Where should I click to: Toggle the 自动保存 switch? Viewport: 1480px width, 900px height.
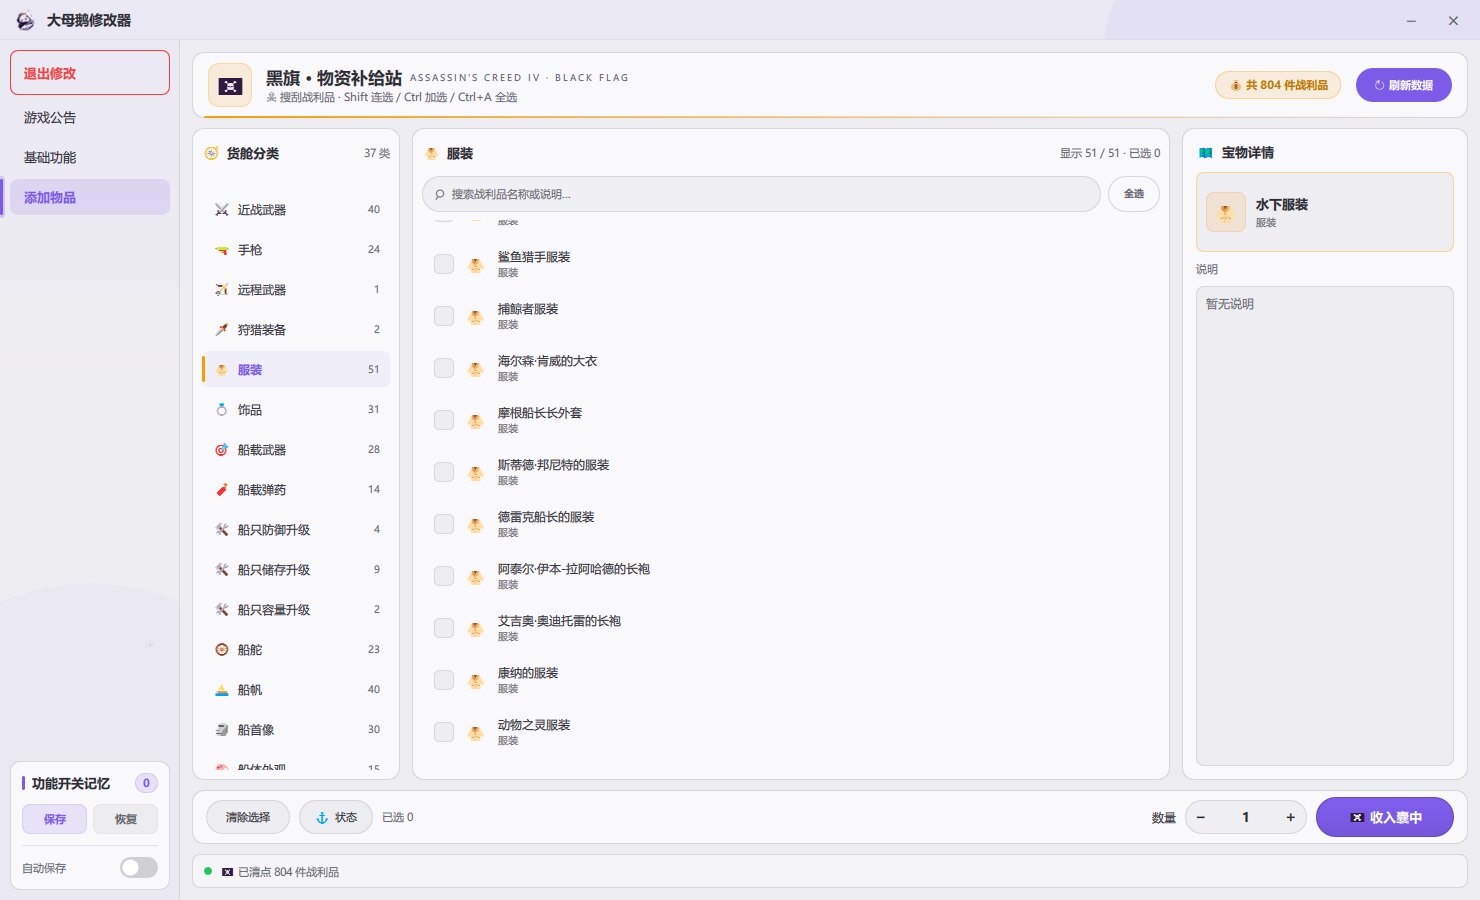coord(139,868)
